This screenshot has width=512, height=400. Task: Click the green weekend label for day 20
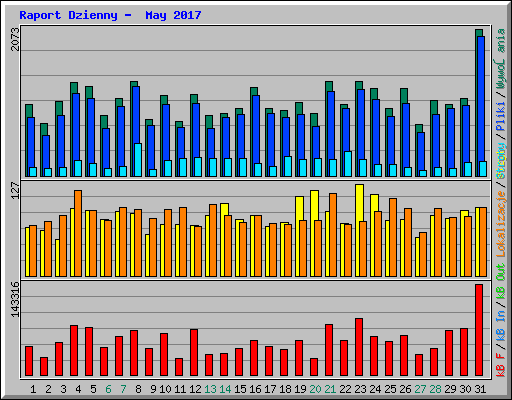[315, 389]
